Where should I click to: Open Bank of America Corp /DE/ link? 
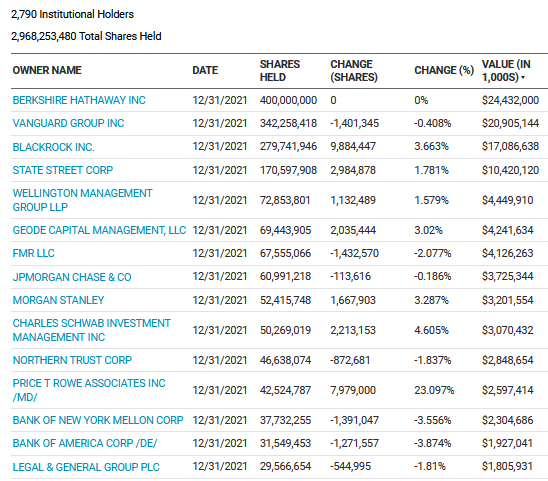pos(85,443)
